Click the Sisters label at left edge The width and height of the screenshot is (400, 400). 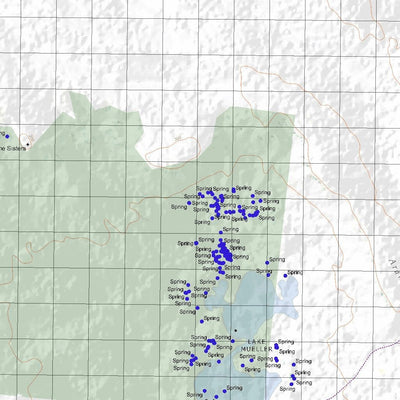pyautogui.click(x=13, y=149)
